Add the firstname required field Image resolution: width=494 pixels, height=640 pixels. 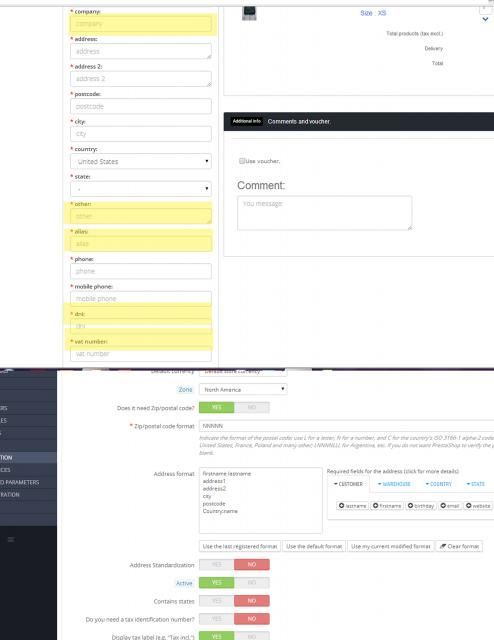coord(387,506)
